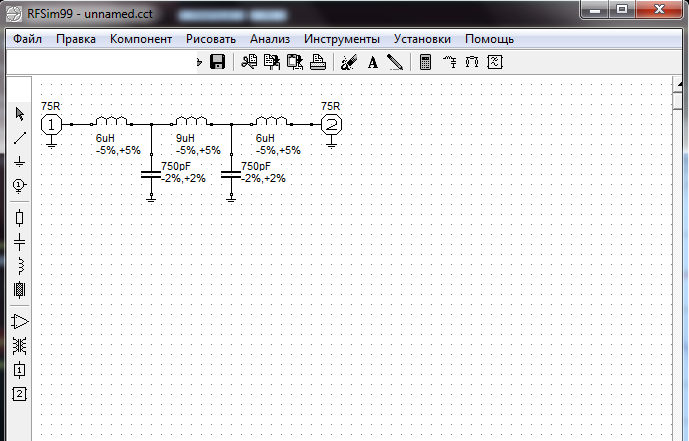The image size is (689, 441).
Task: Click the 9uH inductor on schematic
Action: [x=190, y=122]
